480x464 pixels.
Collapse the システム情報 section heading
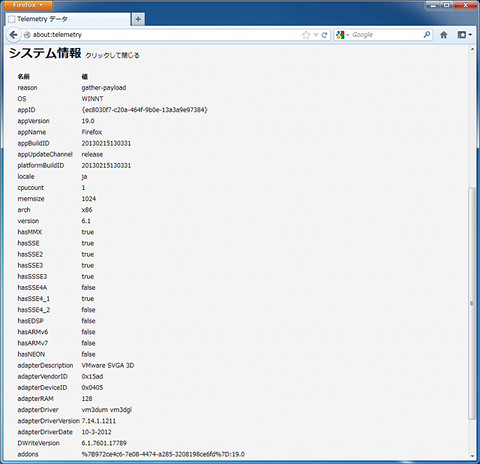tap(45, 53)
